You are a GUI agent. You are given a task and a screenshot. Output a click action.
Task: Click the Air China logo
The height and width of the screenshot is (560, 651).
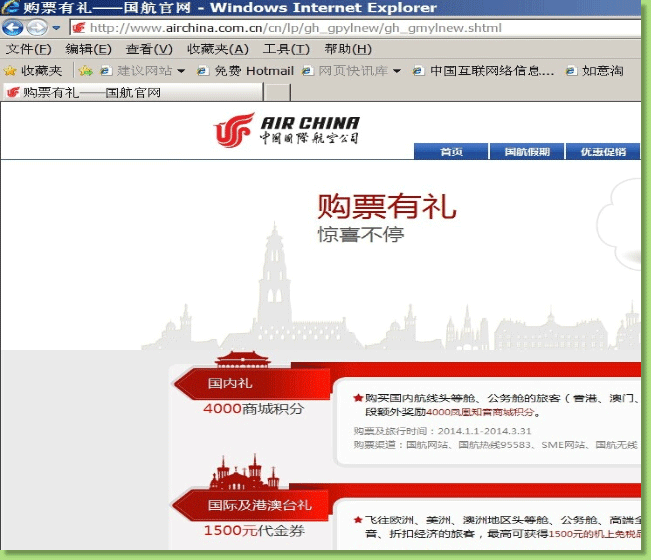[287, 130]
